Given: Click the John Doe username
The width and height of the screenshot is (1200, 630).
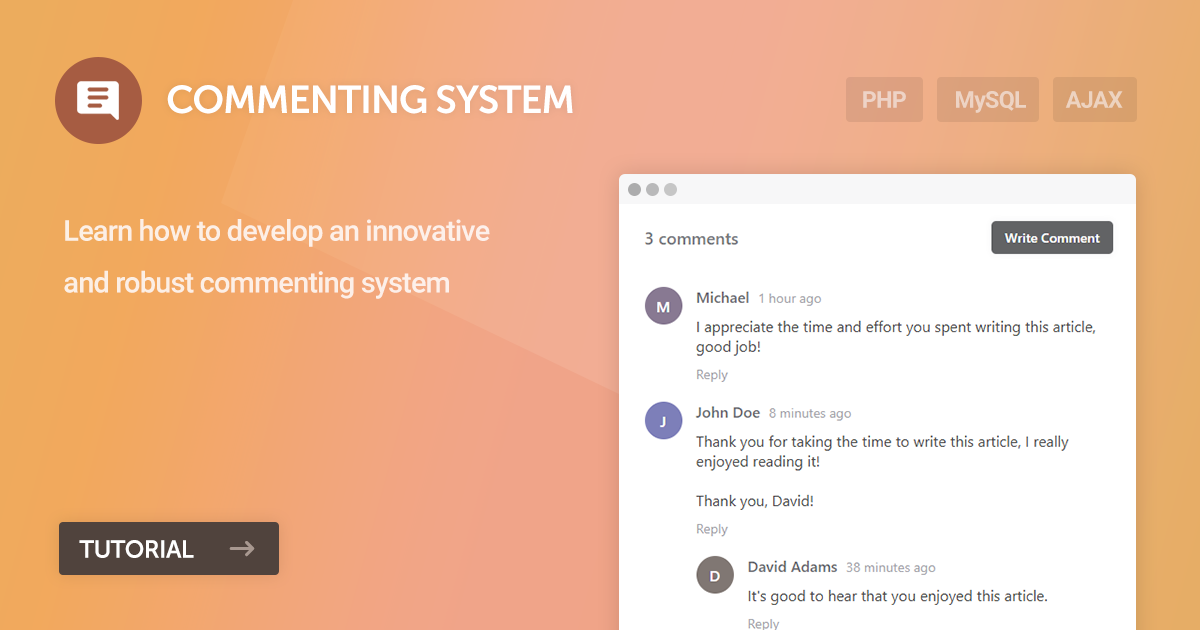Looking at the screenshot, I should pyautogui.click(x=728, y=413).
